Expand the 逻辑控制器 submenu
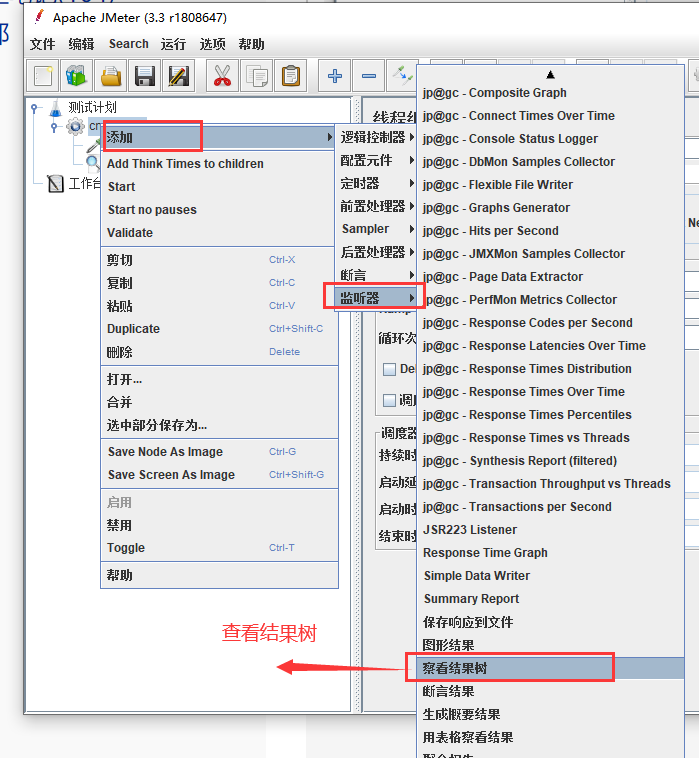This screenshot has height=758, width=699. point(376,137)
